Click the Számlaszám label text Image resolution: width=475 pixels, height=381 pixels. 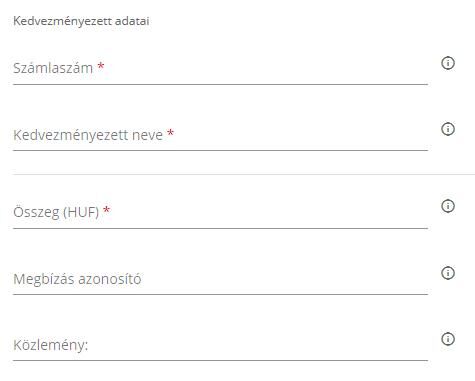point(53,68)
